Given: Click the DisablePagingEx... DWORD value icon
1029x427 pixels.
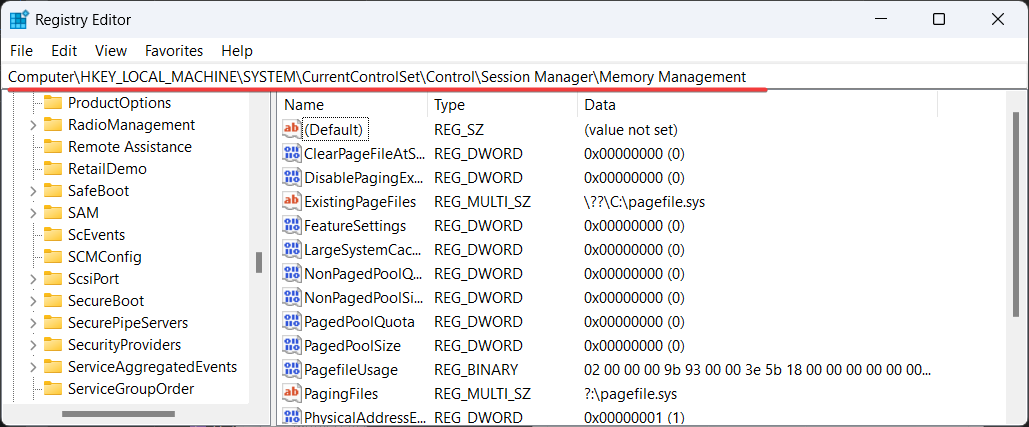Looking at the screenshot, I should pyautogui.click(x=291, y=178).
